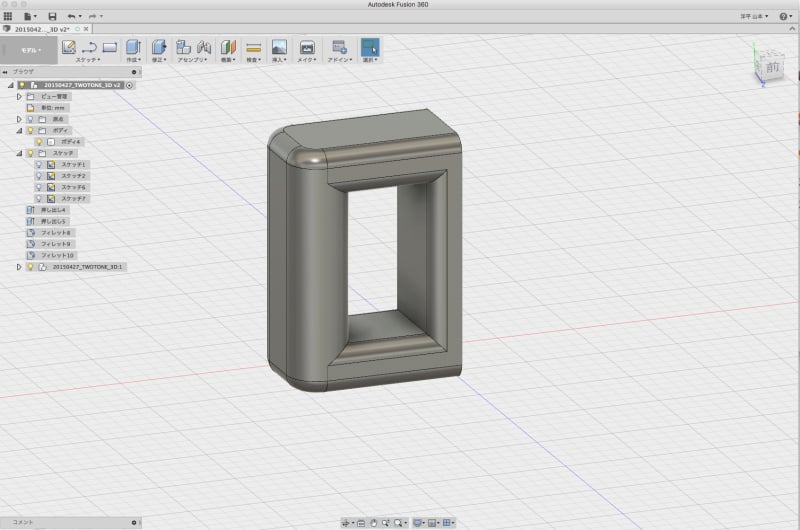Toggle lightbulb visibility of スケッチ6
This screenshot has height=530, width=800.
pyautogui.click(x=39, y=187)
